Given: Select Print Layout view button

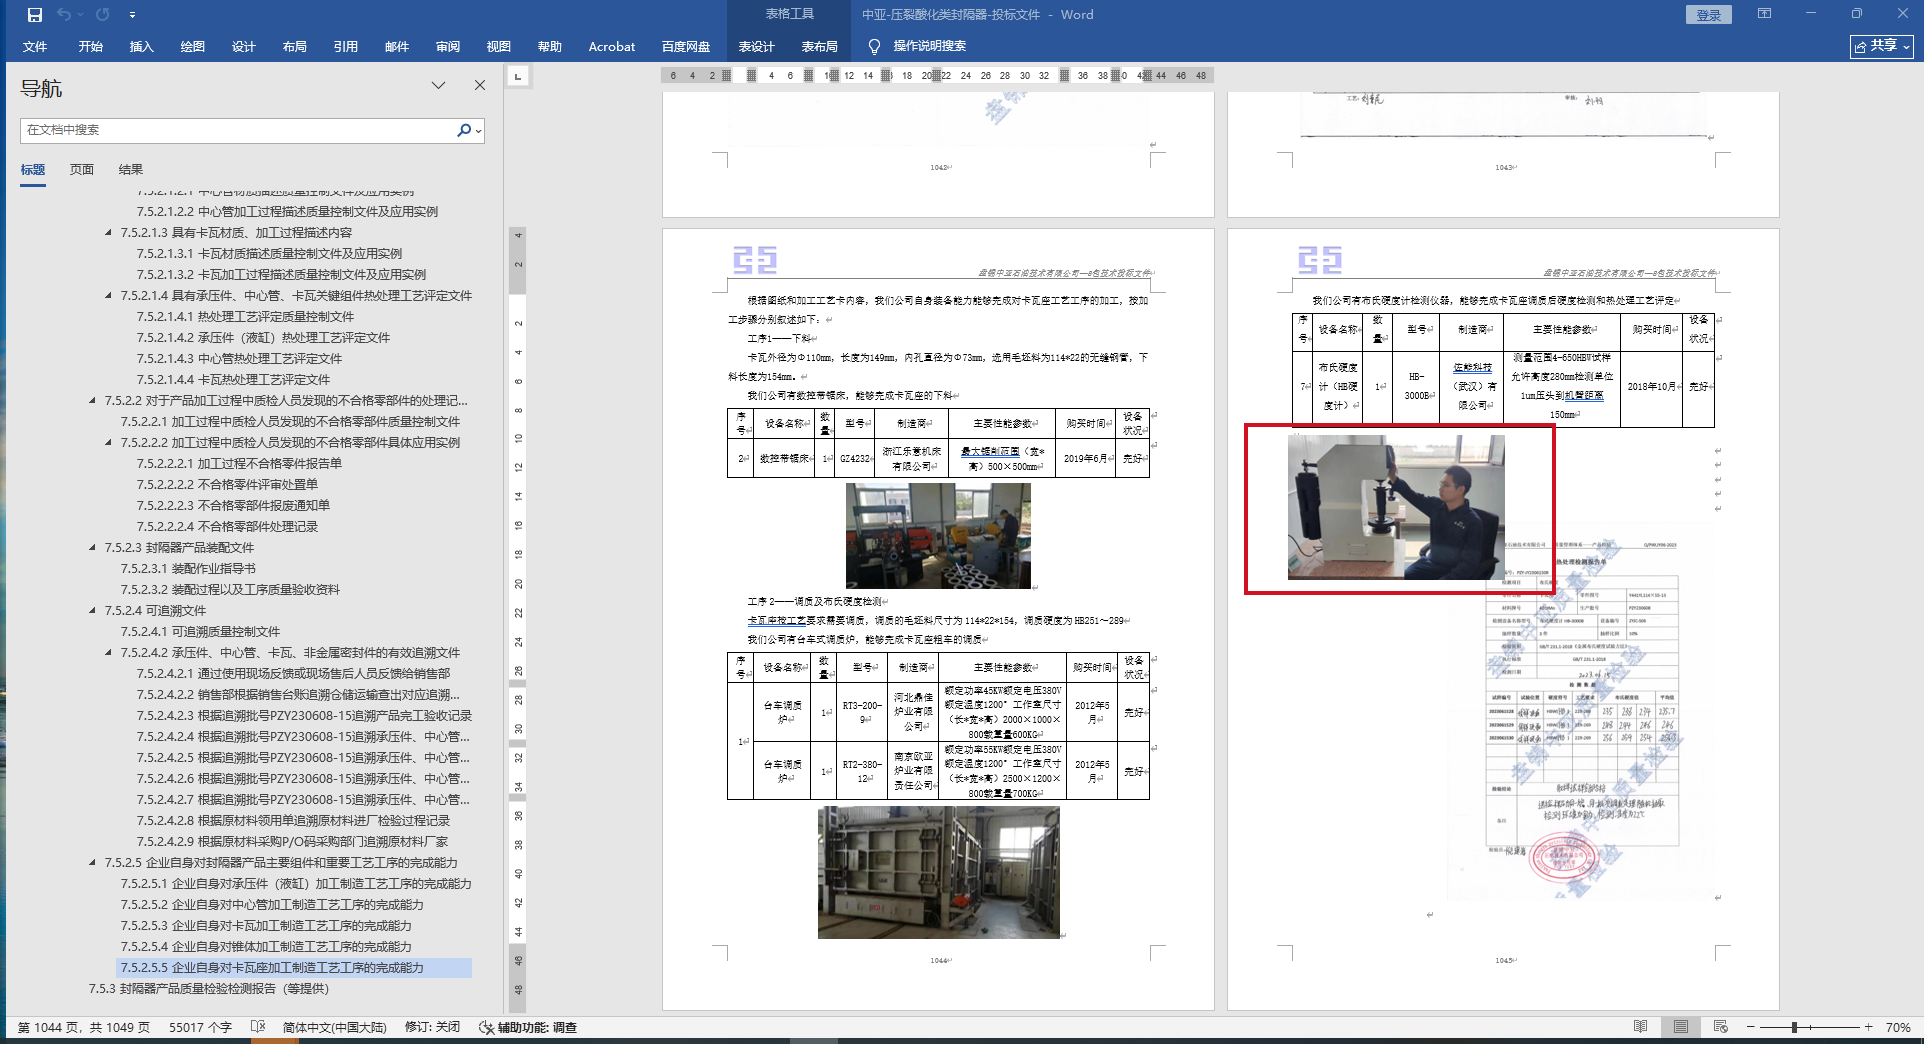Looking at the screenshot, I should [1680, 1027].
